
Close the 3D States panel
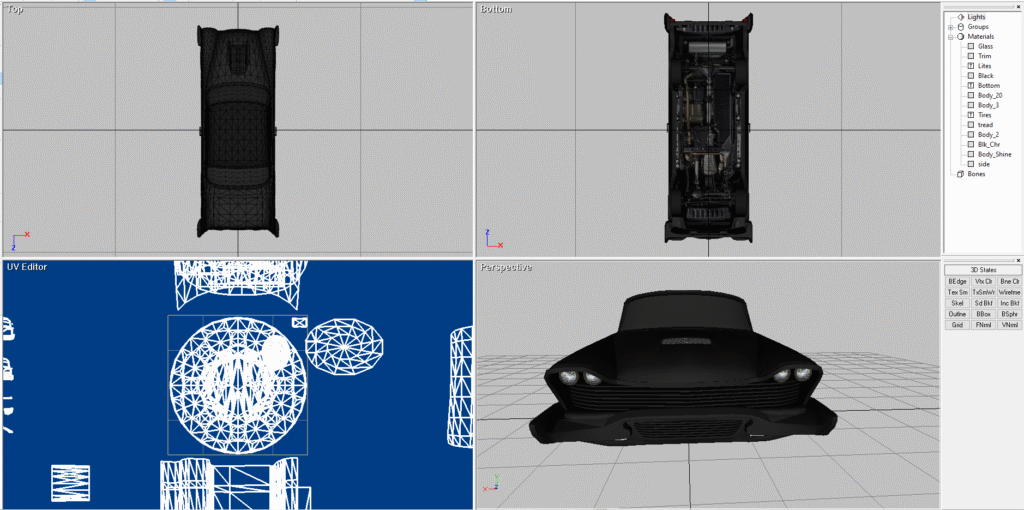pyautogui.click(x=1018, y=260)
